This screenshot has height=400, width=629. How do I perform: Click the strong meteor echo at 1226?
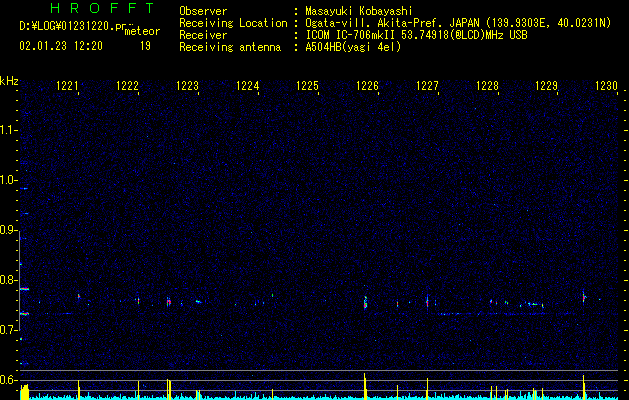[x=365, y=302]
